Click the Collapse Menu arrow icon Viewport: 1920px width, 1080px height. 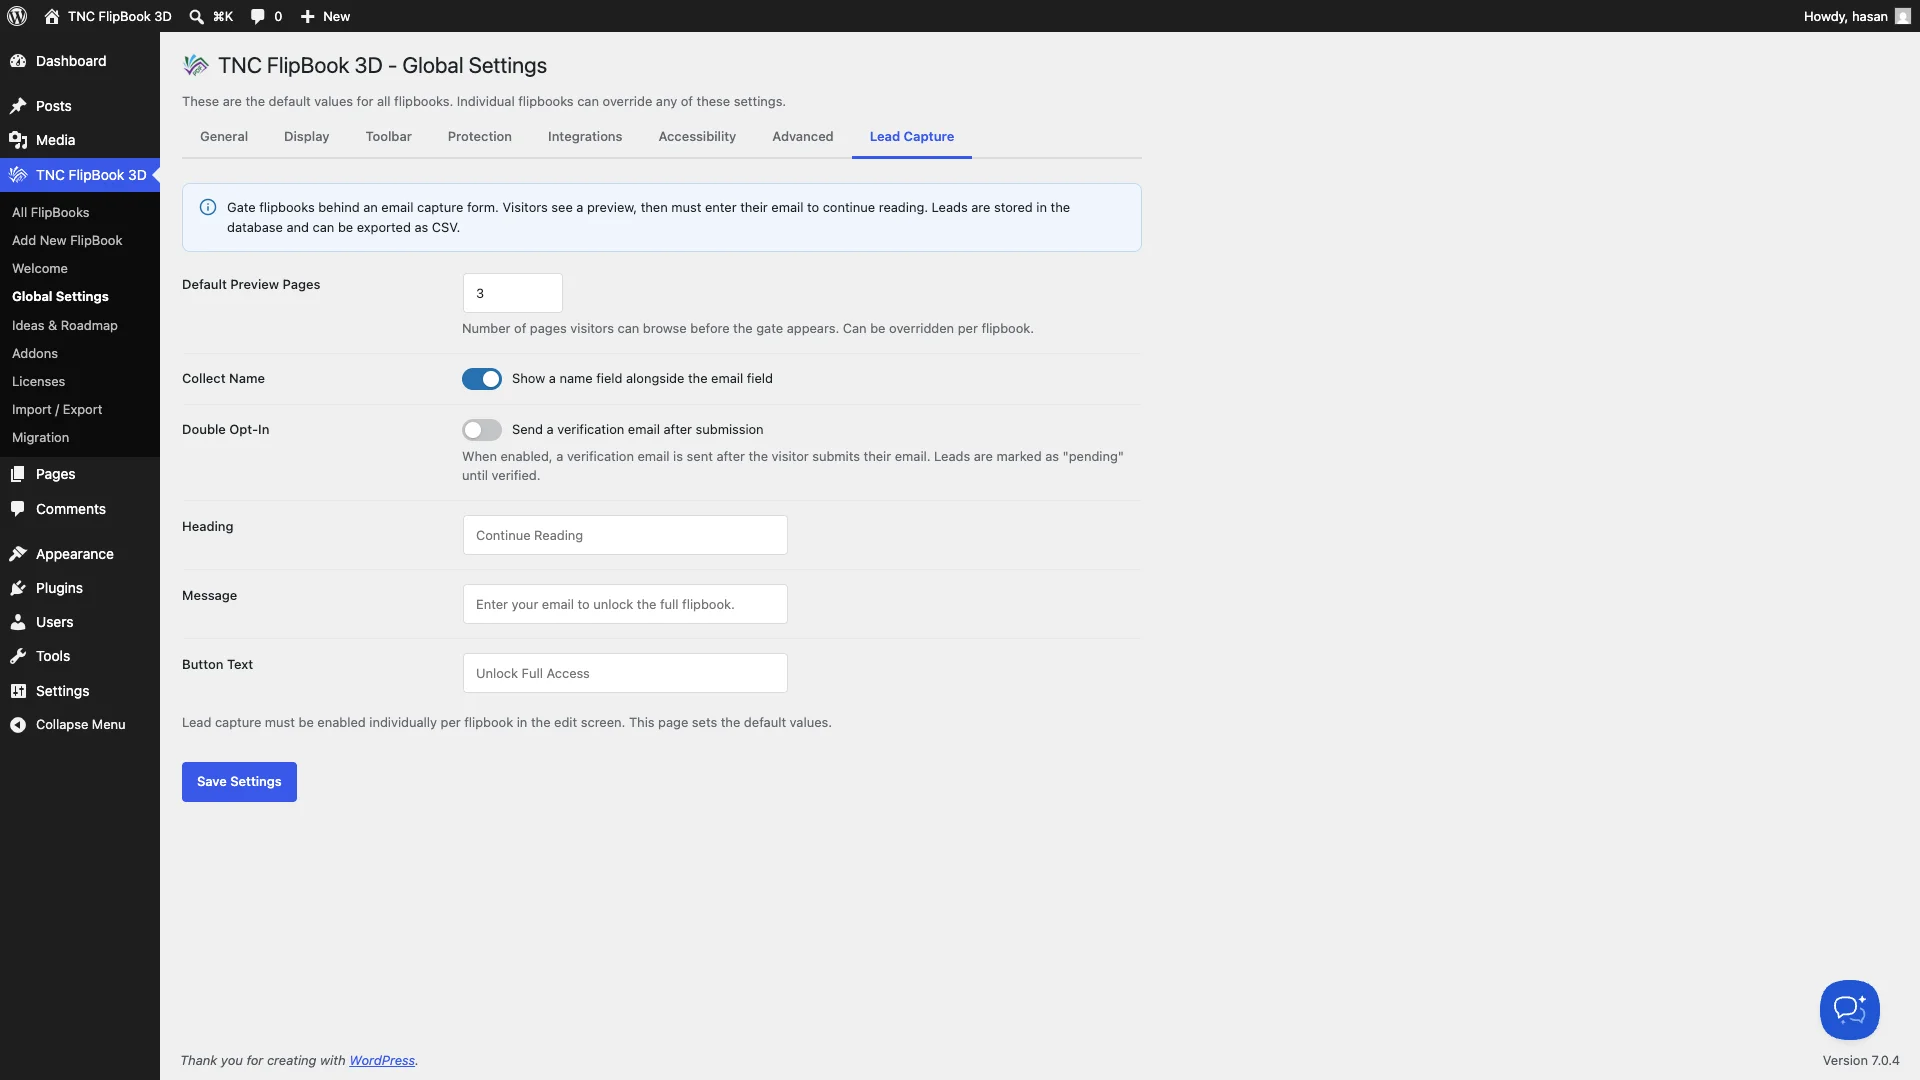pyautogui.click(x=18, y=725)
